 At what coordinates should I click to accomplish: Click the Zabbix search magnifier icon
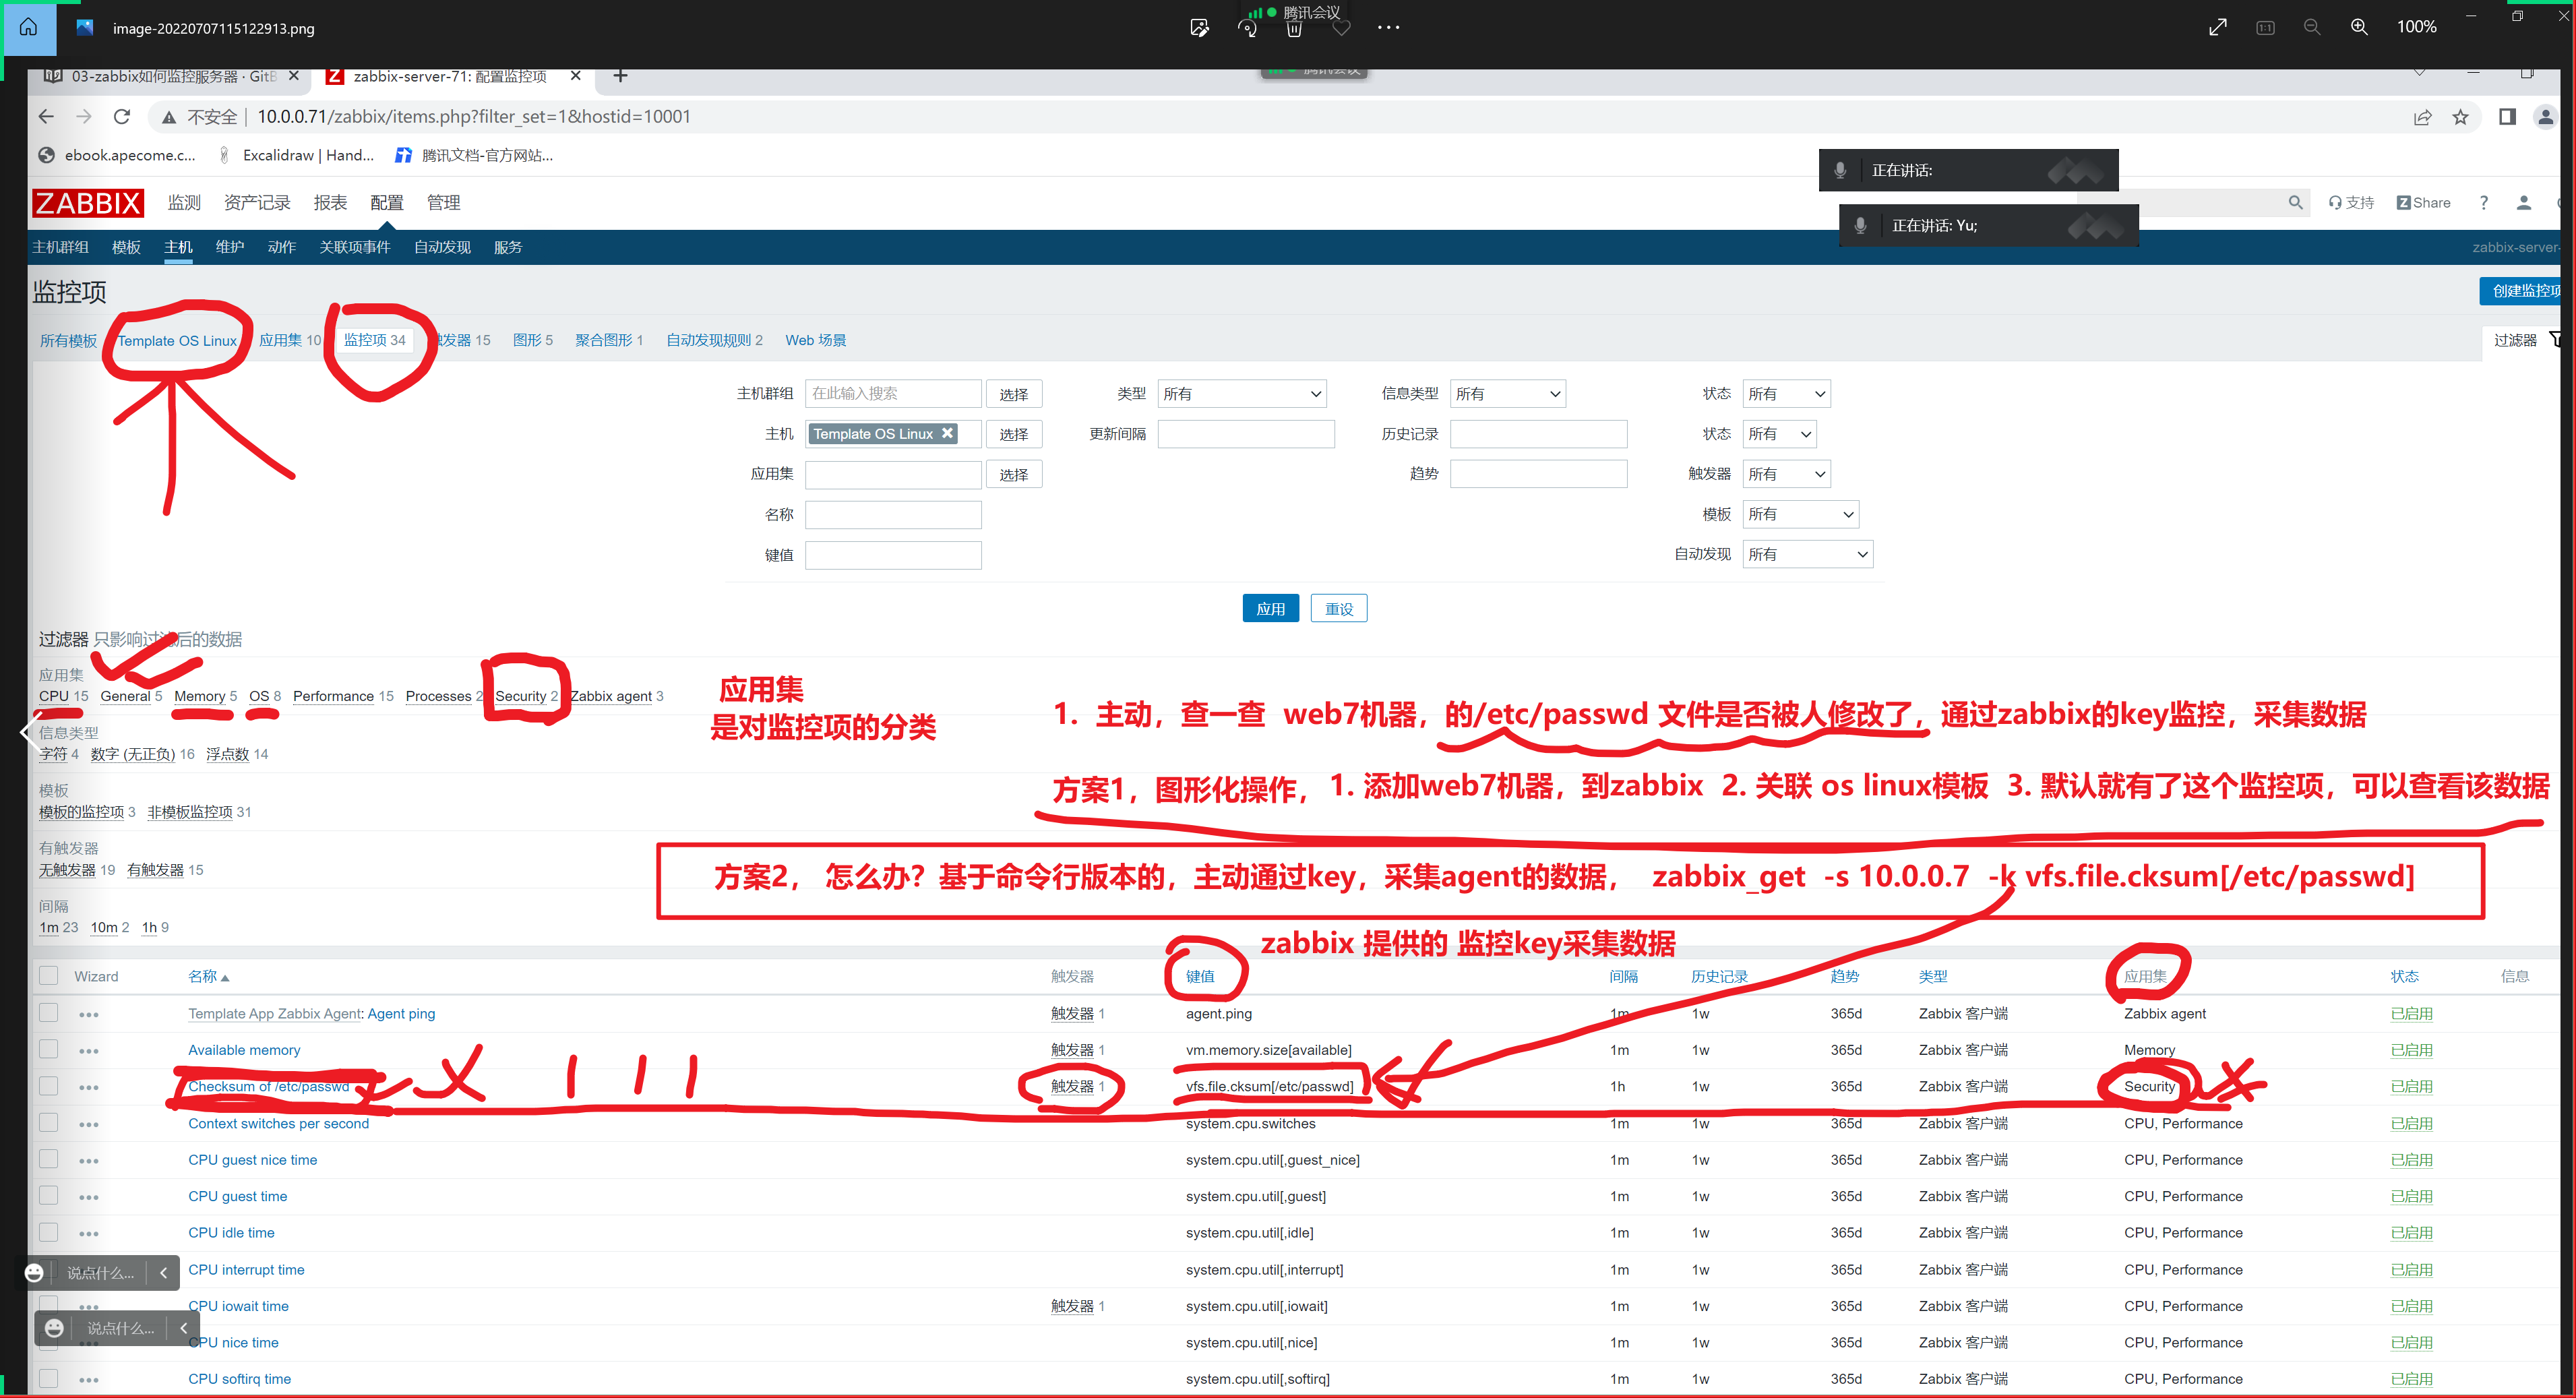pyautogui.click(x=2296, y=202)
